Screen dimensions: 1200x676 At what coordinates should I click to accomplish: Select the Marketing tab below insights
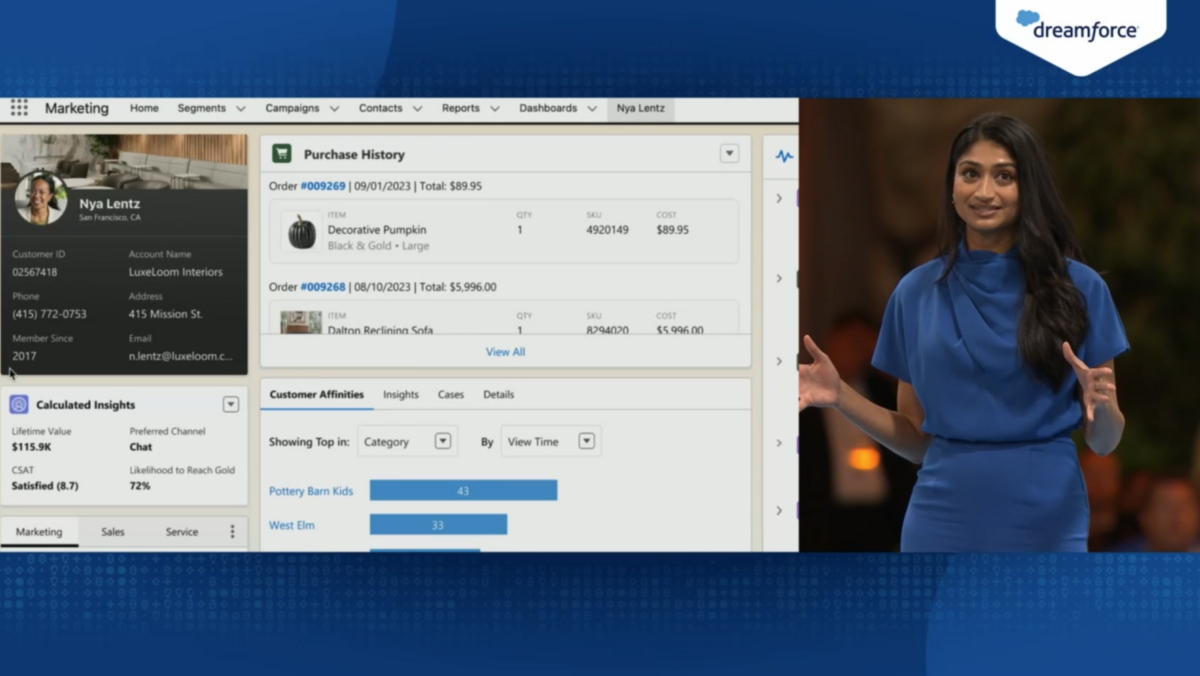pos(39,532)
